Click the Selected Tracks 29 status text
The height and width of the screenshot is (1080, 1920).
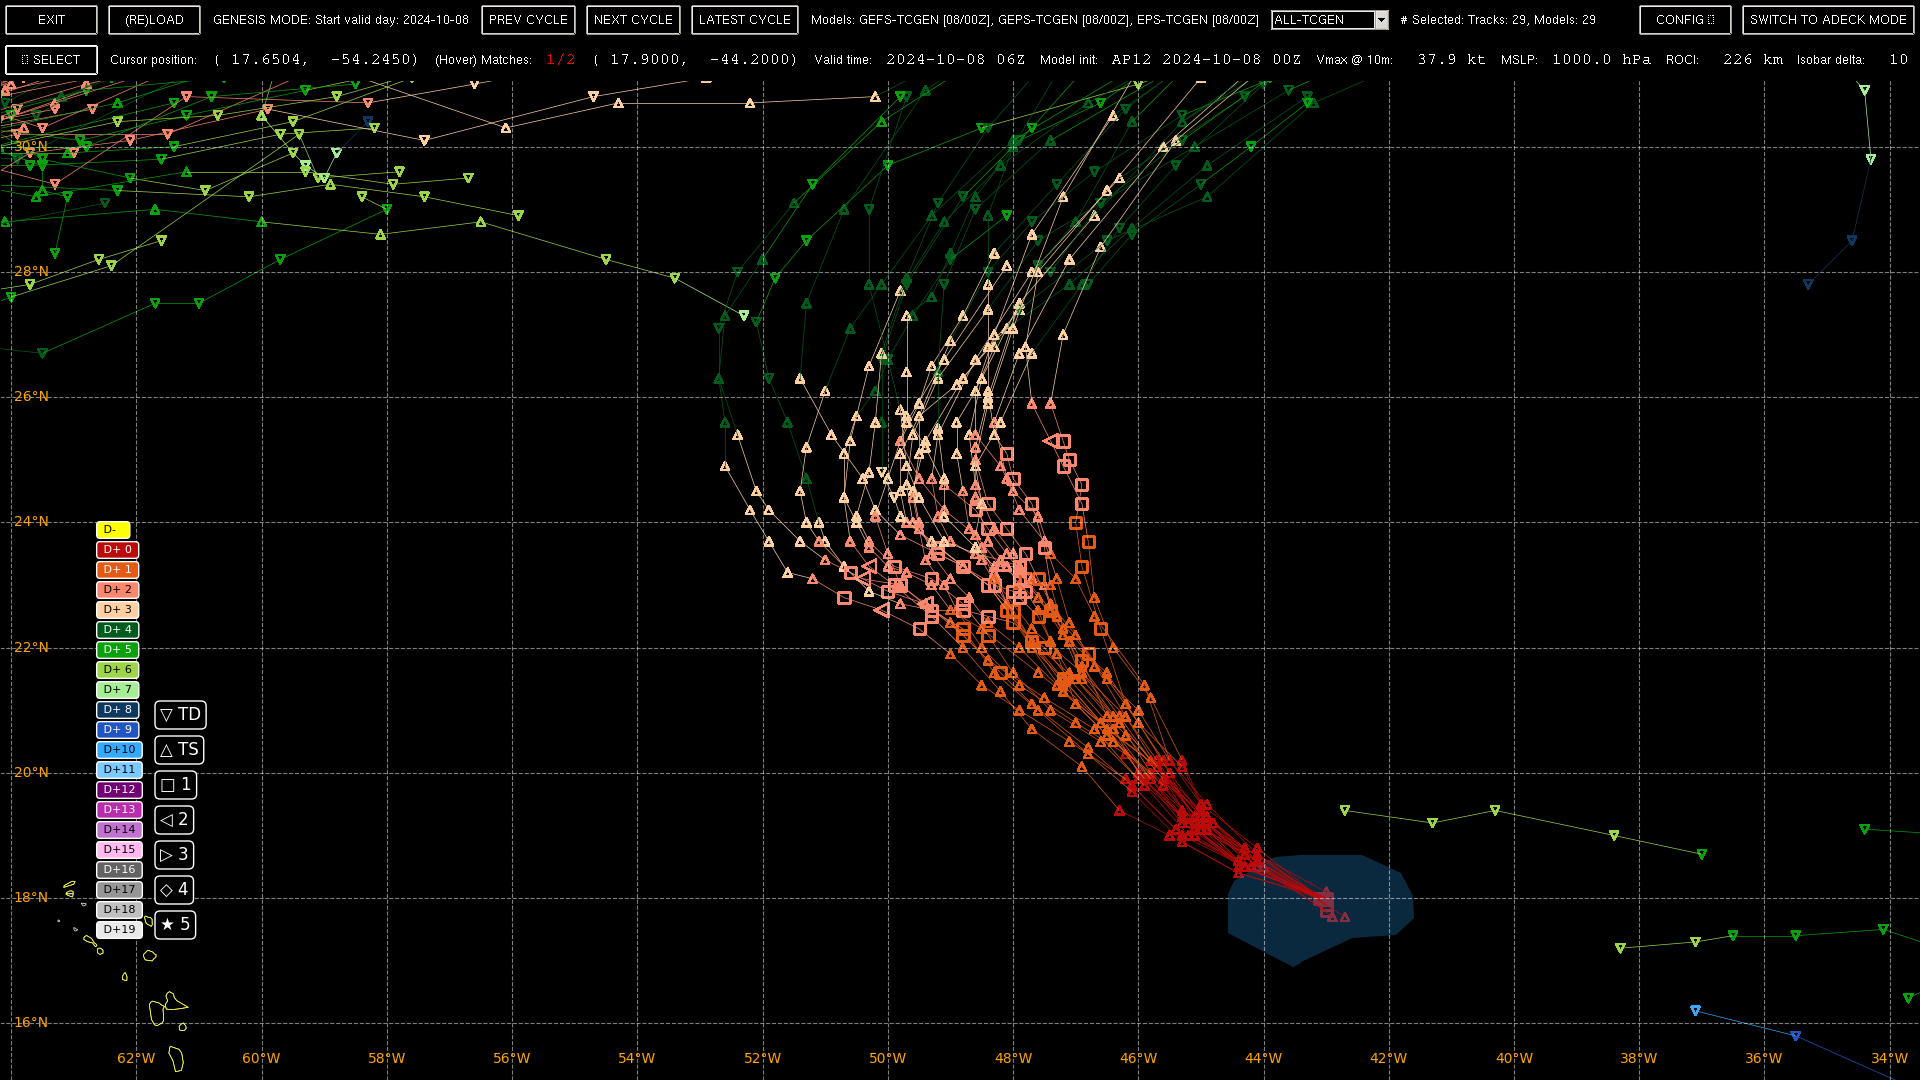point(1498,20)
